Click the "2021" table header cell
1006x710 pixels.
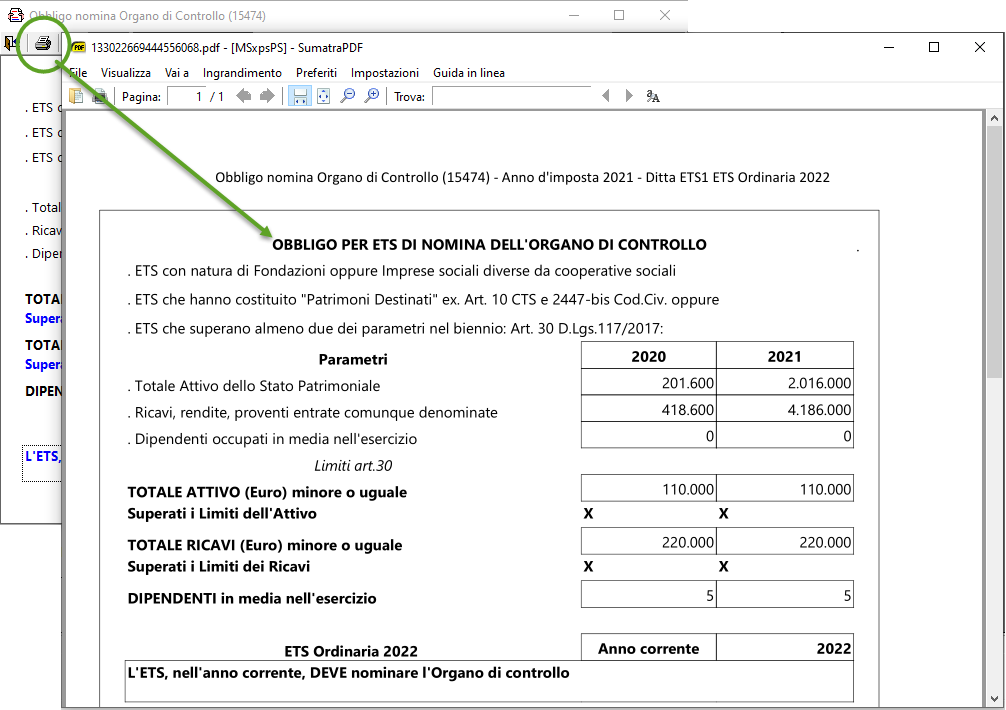point(785,357)
